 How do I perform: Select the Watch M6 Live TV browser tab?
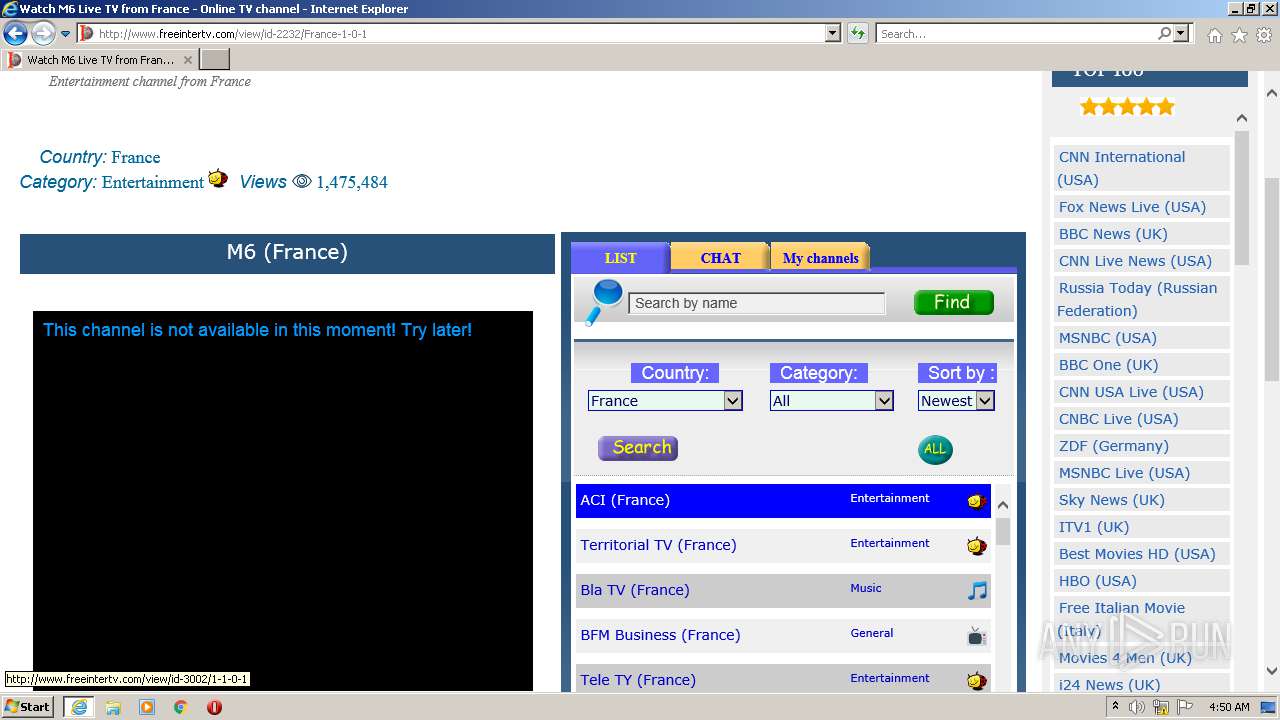(100, 60)
